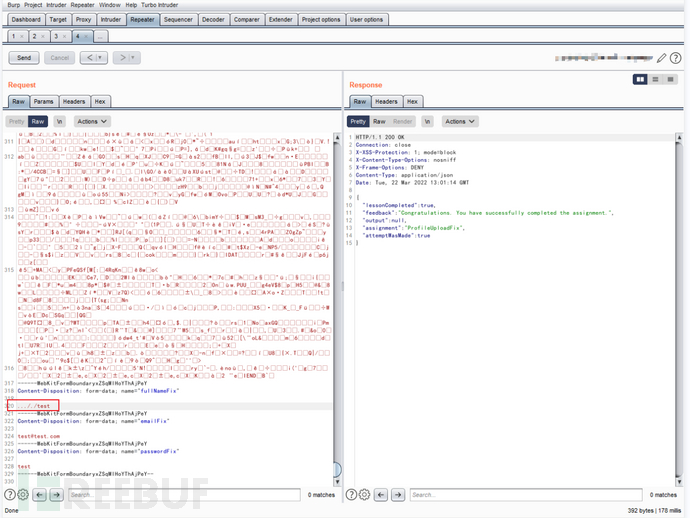Open Request Hex tab
690x518 pixels.
100,101
